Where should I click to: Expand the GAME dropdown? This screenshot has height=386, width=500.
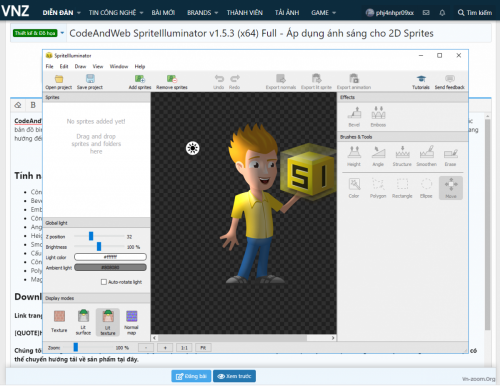tap(334, 13)
